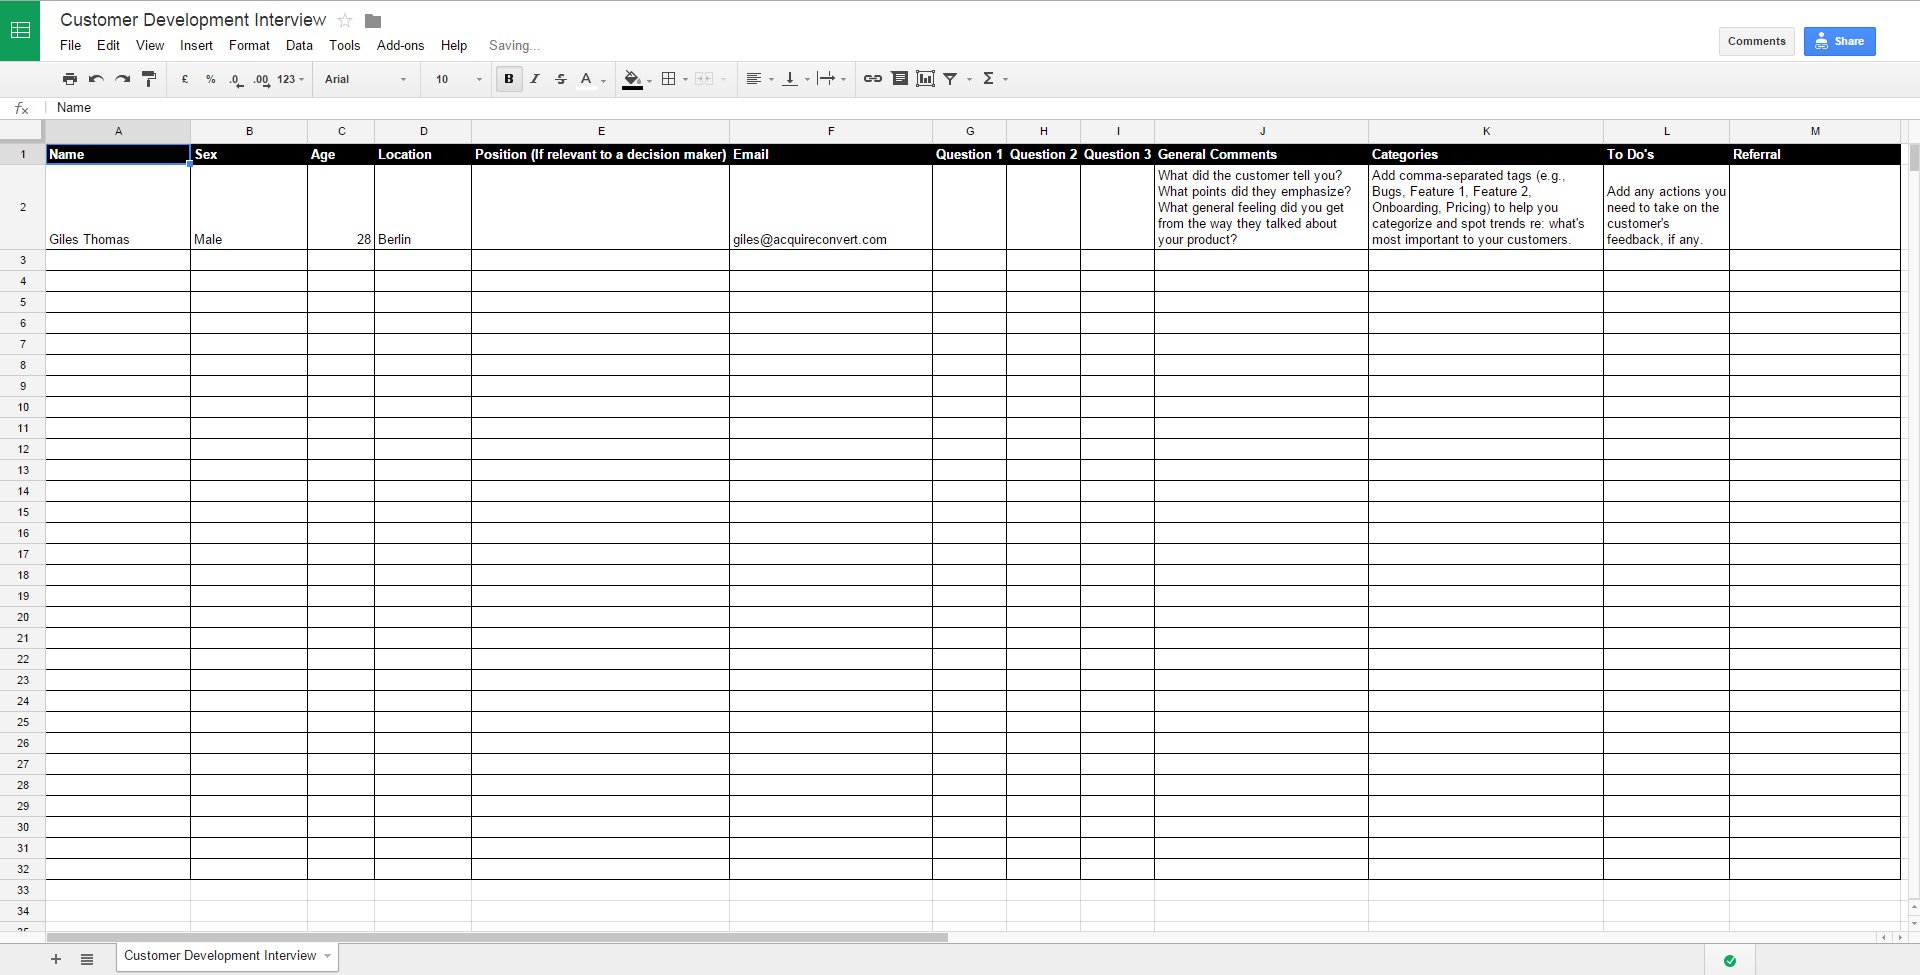Click the Redo arrow icon
This screenshot has width=1920, height=975.
coord(122,79)
